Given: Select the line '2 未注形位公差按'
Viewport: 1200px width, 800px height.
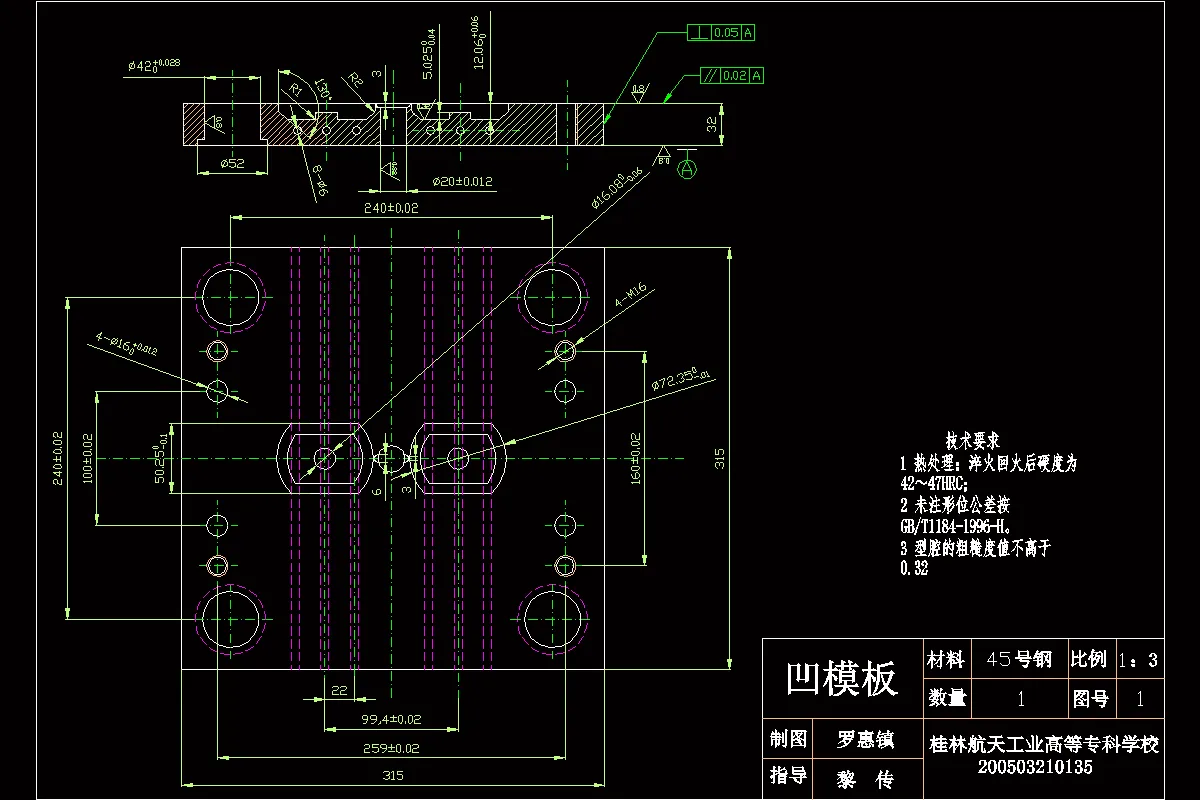Looking at the screenshot, I should (x=954, y=505).
